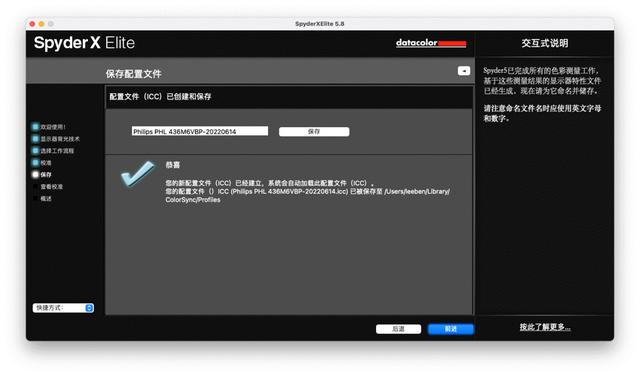The height and width of the screenshot is (375, 640).
Task: Click the Spyder X Elite logo title
Action: pos(84,43)
